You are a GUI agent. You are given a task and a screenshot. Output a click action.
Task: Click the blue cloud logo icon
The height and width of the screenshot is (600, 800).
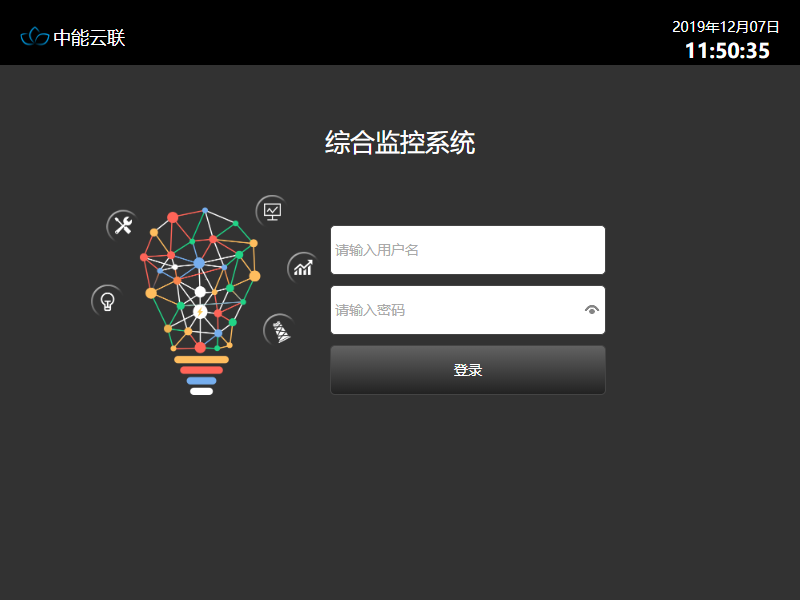tap(35, 37)
